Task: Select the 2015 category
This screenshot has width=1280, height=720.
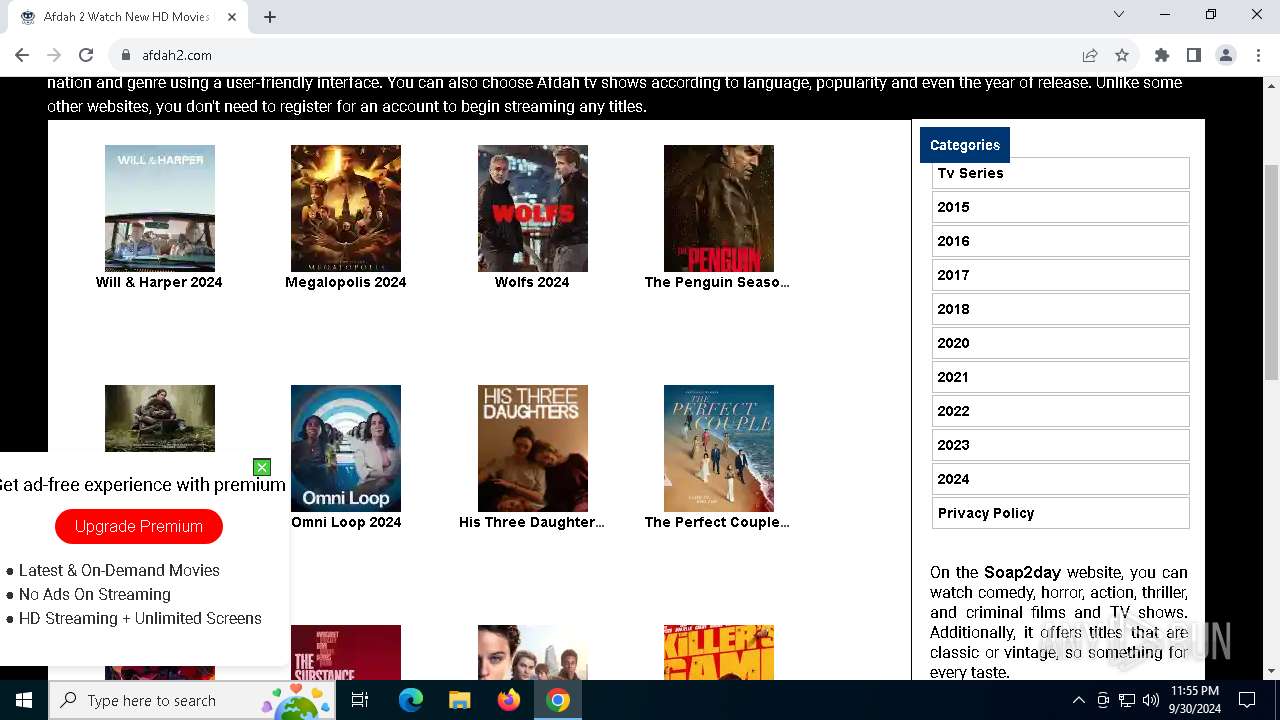Action: coord(1060,207)
